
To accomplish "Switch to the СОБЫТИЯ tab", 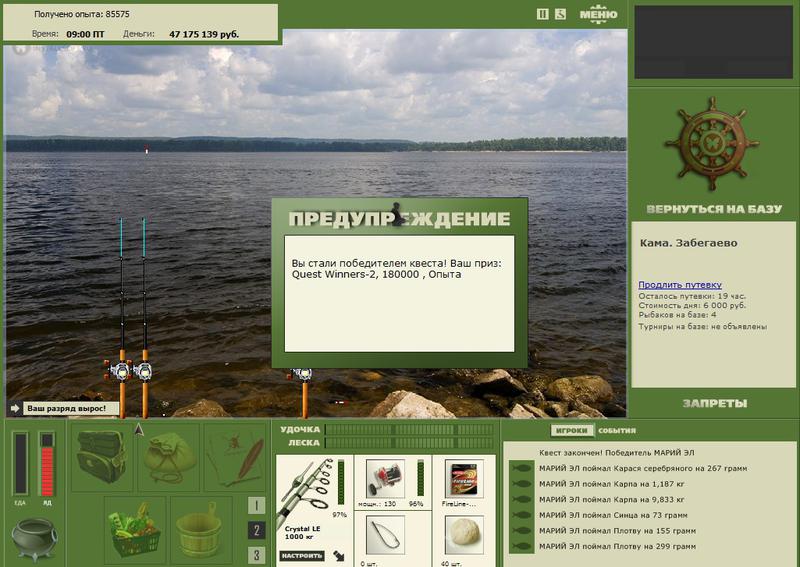I will point(617,431).
